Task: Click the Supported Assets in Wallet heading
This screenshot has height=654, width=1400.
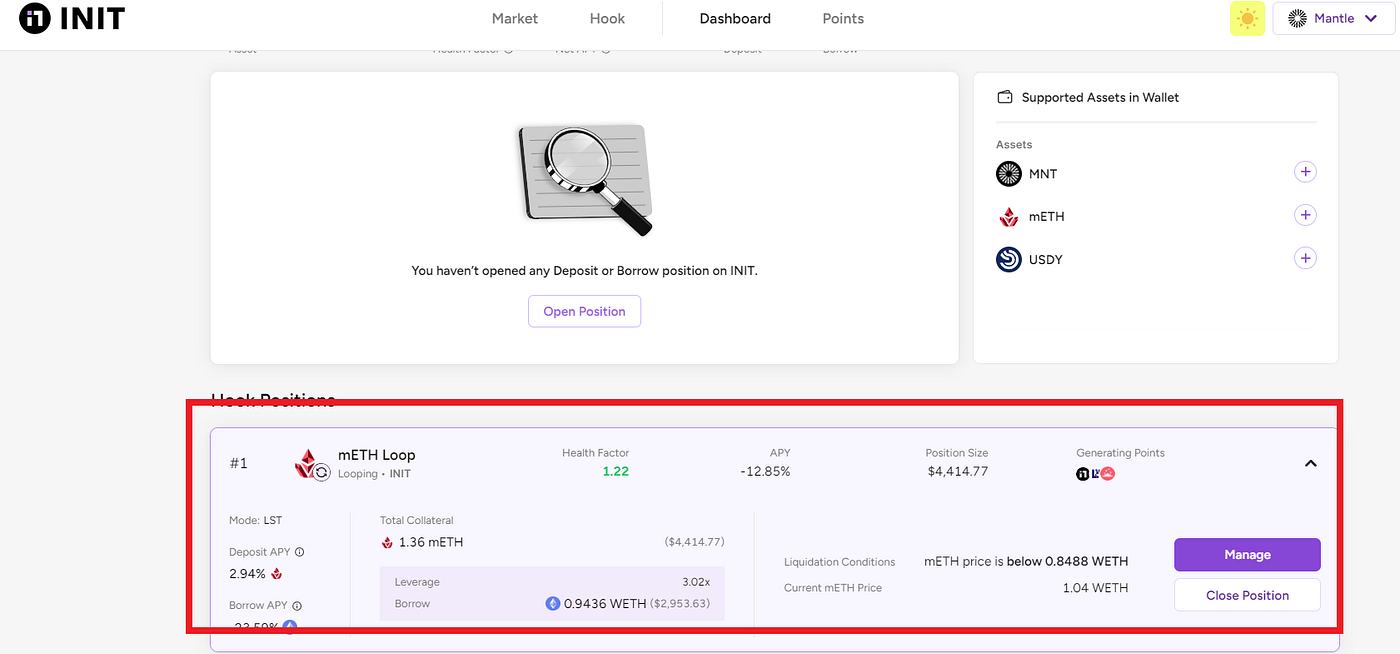Action: pos(1100,97)
